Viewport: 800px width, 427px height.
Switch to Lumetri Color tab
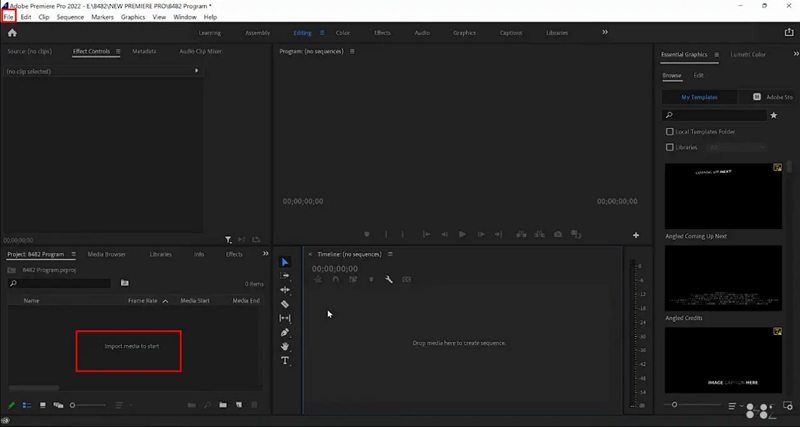748,55
